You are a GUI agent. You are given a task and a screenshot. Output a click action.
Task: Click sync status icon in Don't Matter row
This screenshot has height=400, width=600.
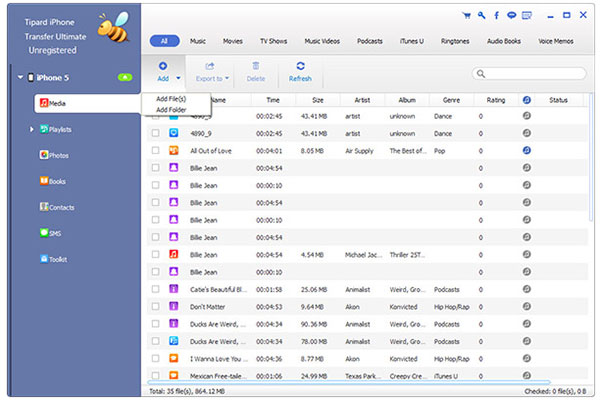click(x=527, y=306)
